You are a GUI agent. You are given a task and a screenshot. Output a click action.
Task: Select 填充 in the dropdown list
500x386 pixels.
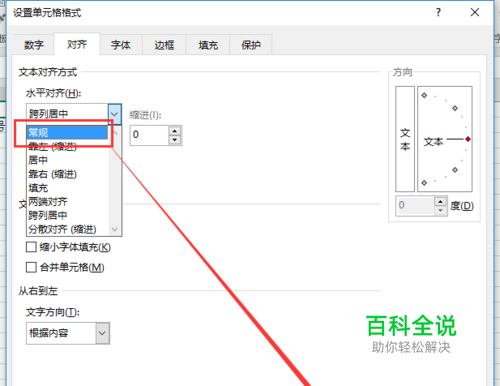pos(68,188)
